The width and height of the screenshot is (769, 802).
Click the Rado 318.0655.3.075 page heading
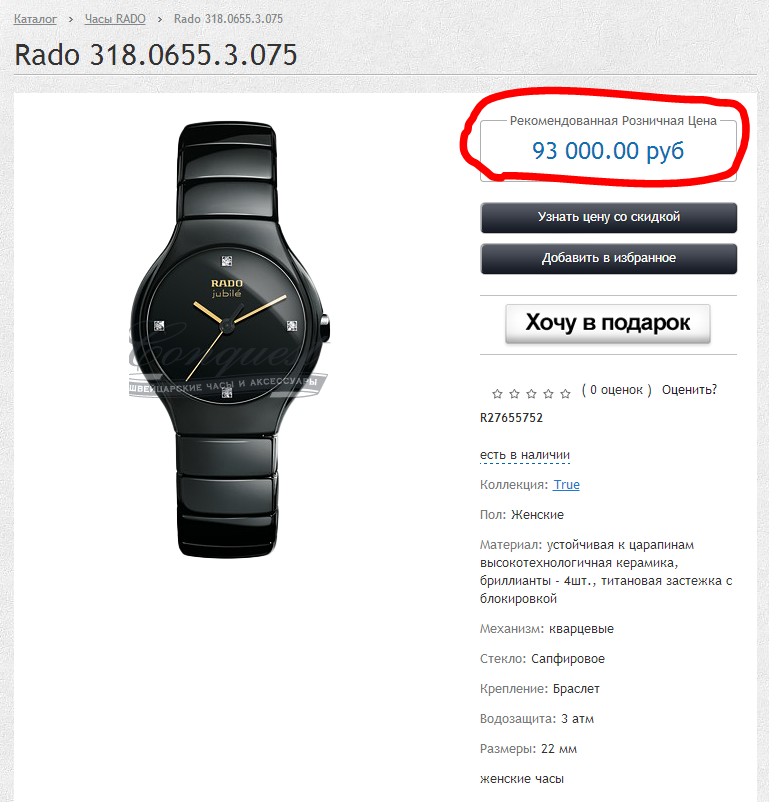(156, 55)
